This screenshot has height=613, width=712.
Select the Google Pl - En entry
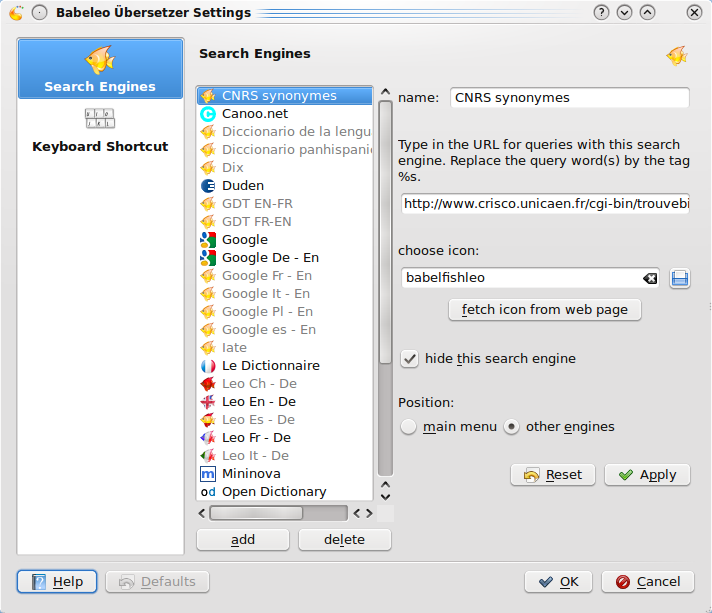pyautogui.click(x=285, y=312)
